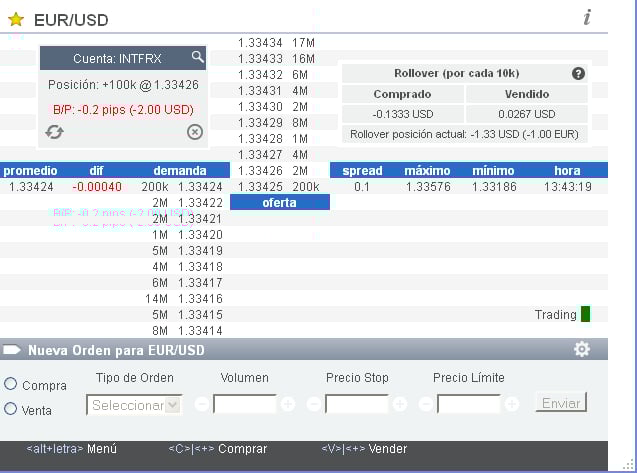This screenshot has width=637, height=473.
Task: Click the mínimo value 1.33186
Action: pos(494,187)
